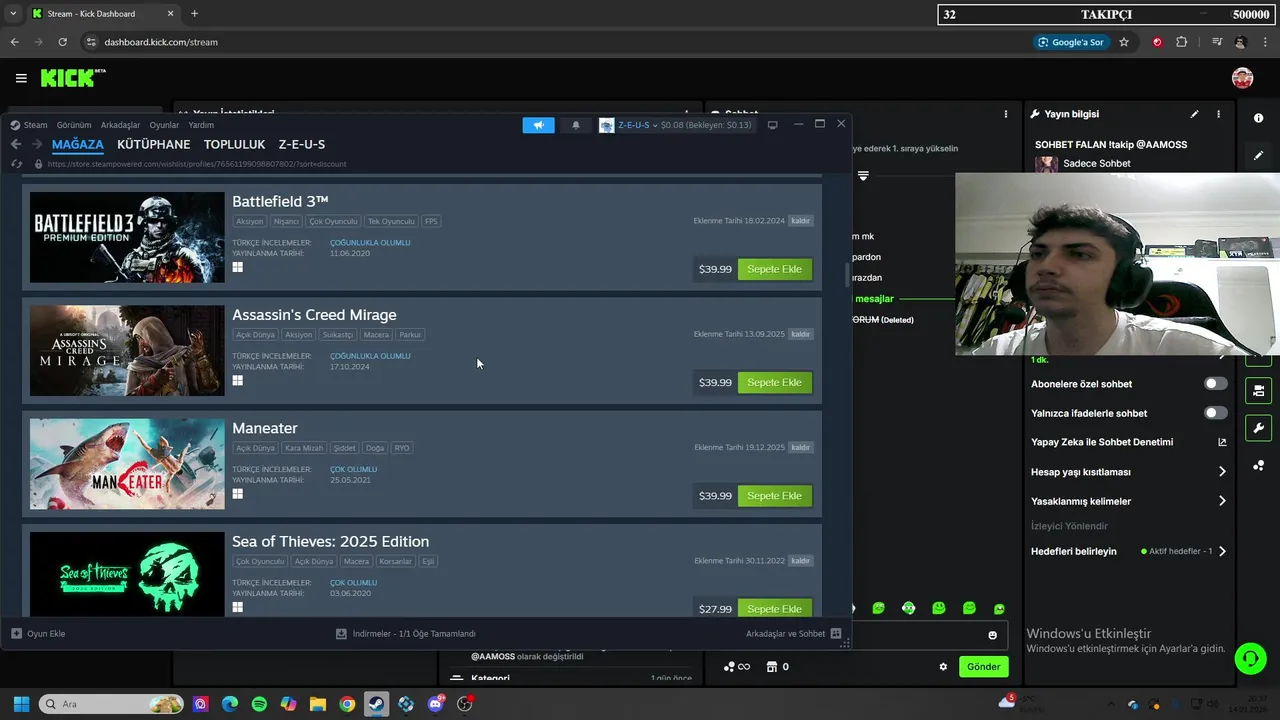Click Korsanlar tag on Sea of Thieves
1280x720 pixels.
click(395, 561)
